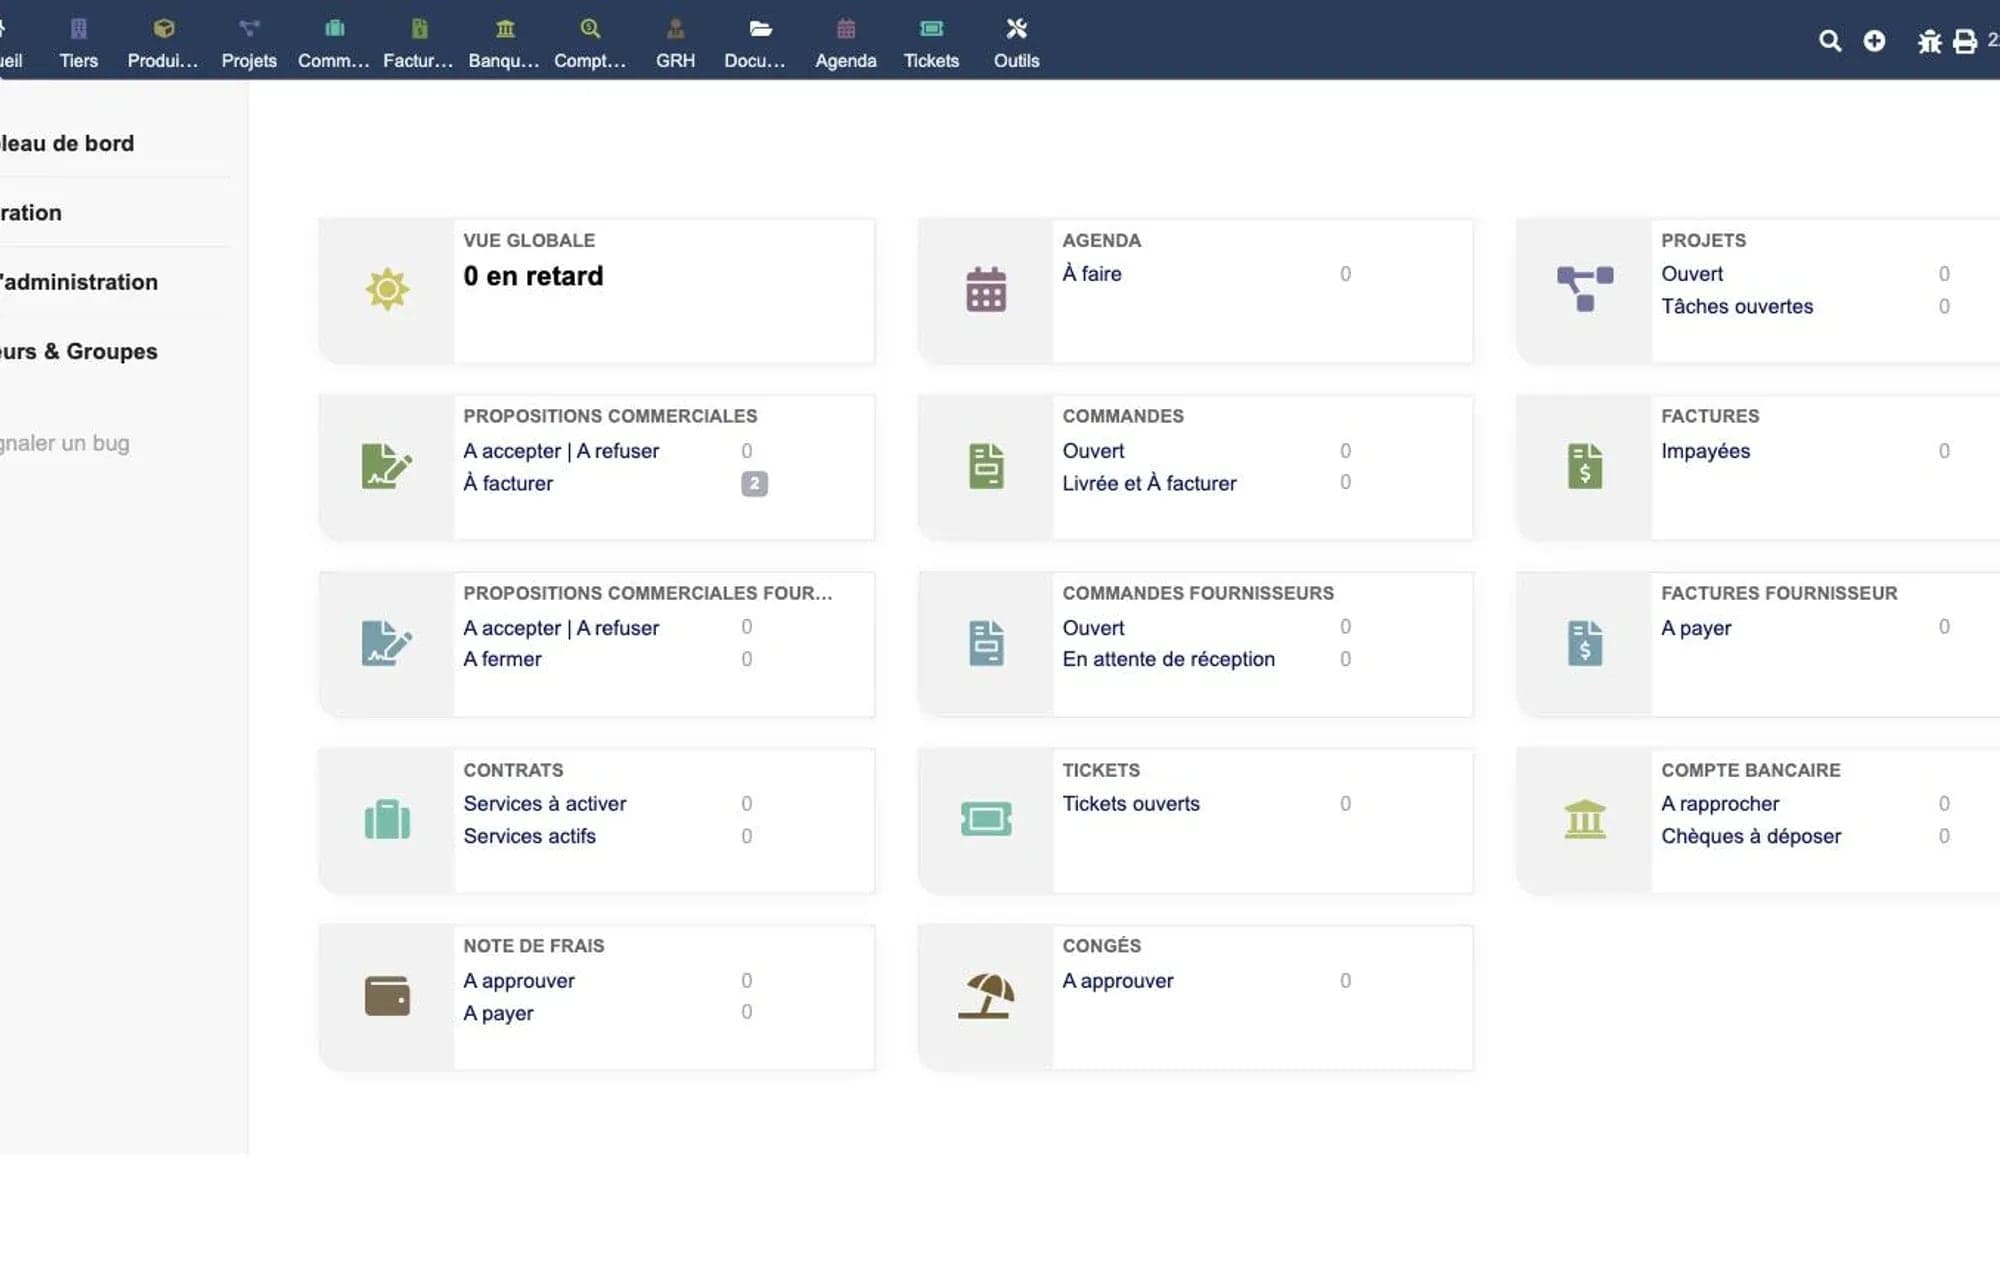Click the bug report icon in top bar

[x=1929, y=41]
